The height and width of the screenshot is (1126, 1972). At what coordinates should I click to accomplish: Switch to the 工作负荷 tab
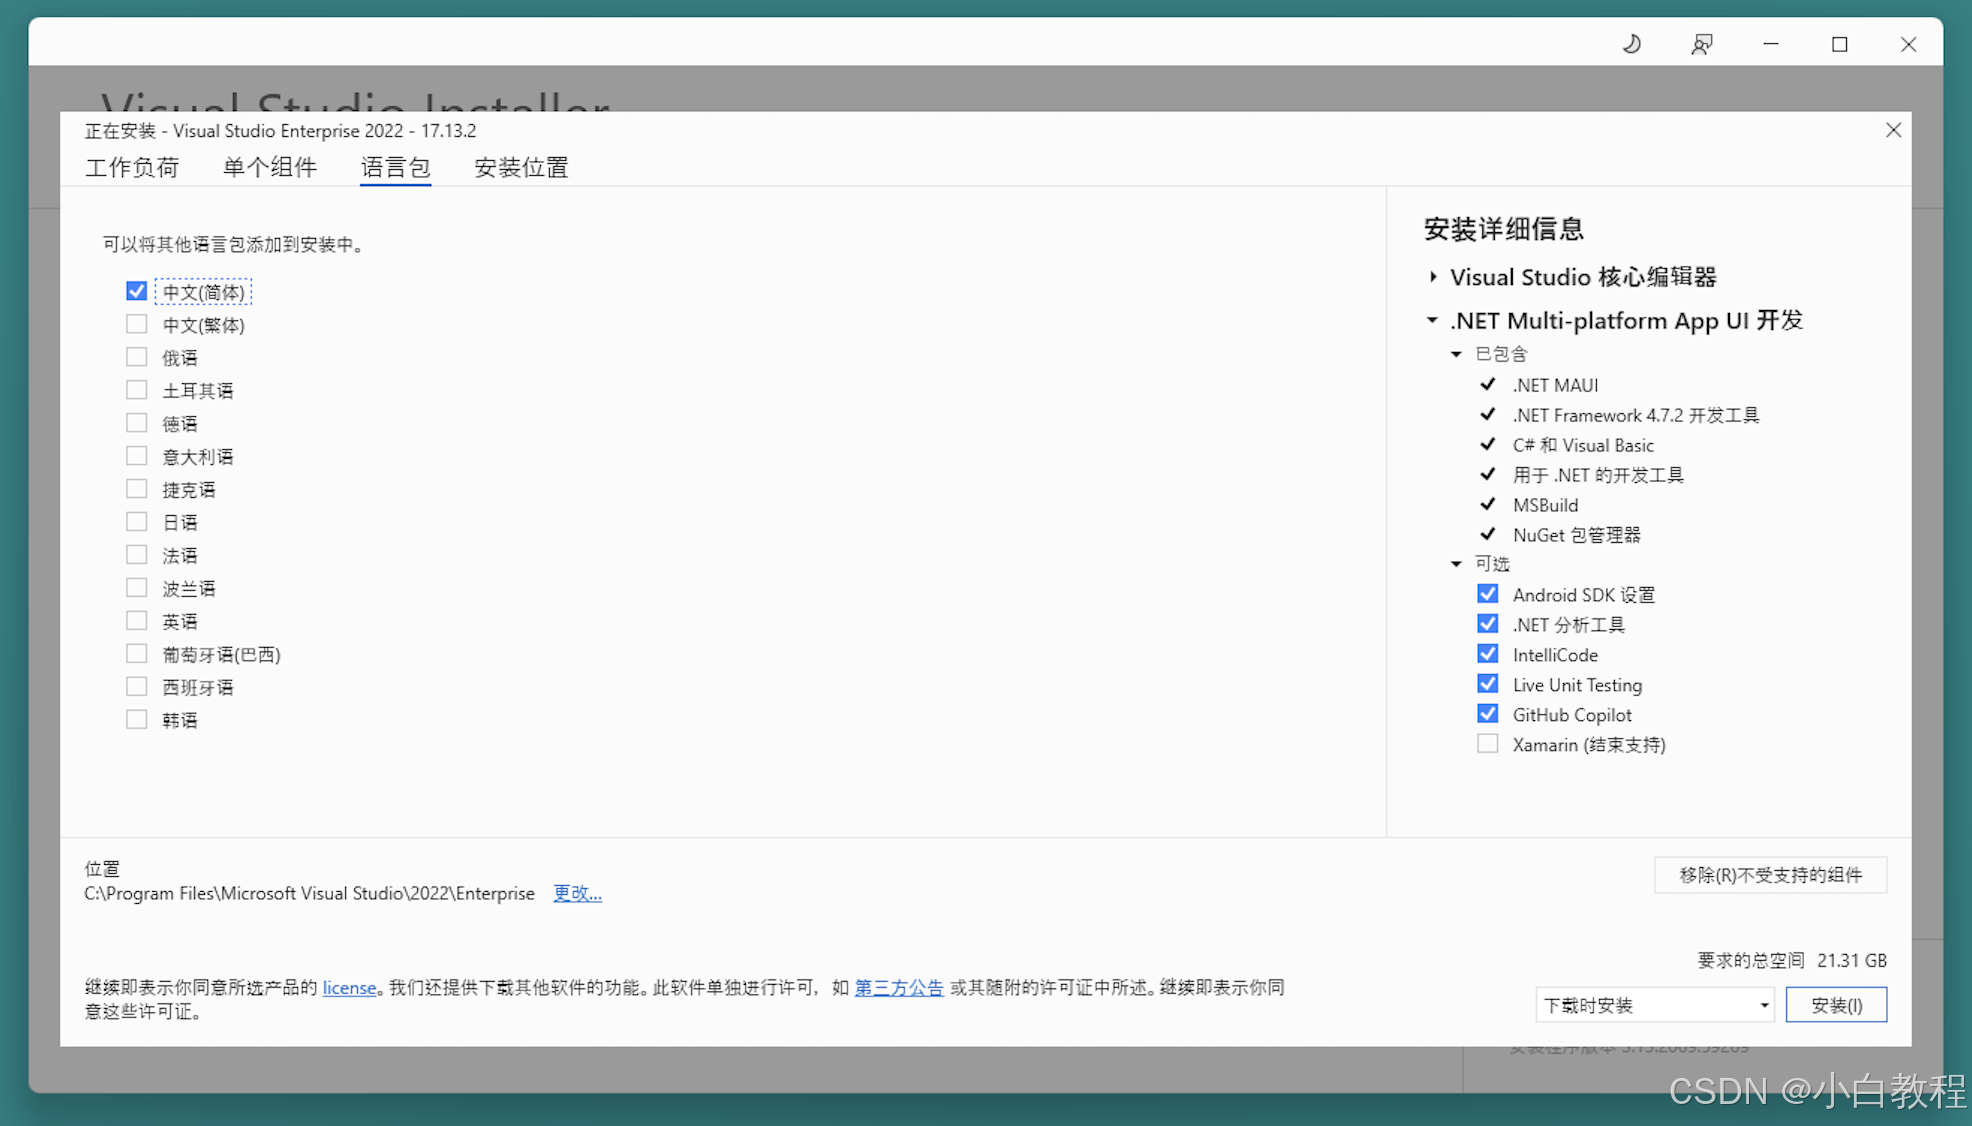pos(132,167)
